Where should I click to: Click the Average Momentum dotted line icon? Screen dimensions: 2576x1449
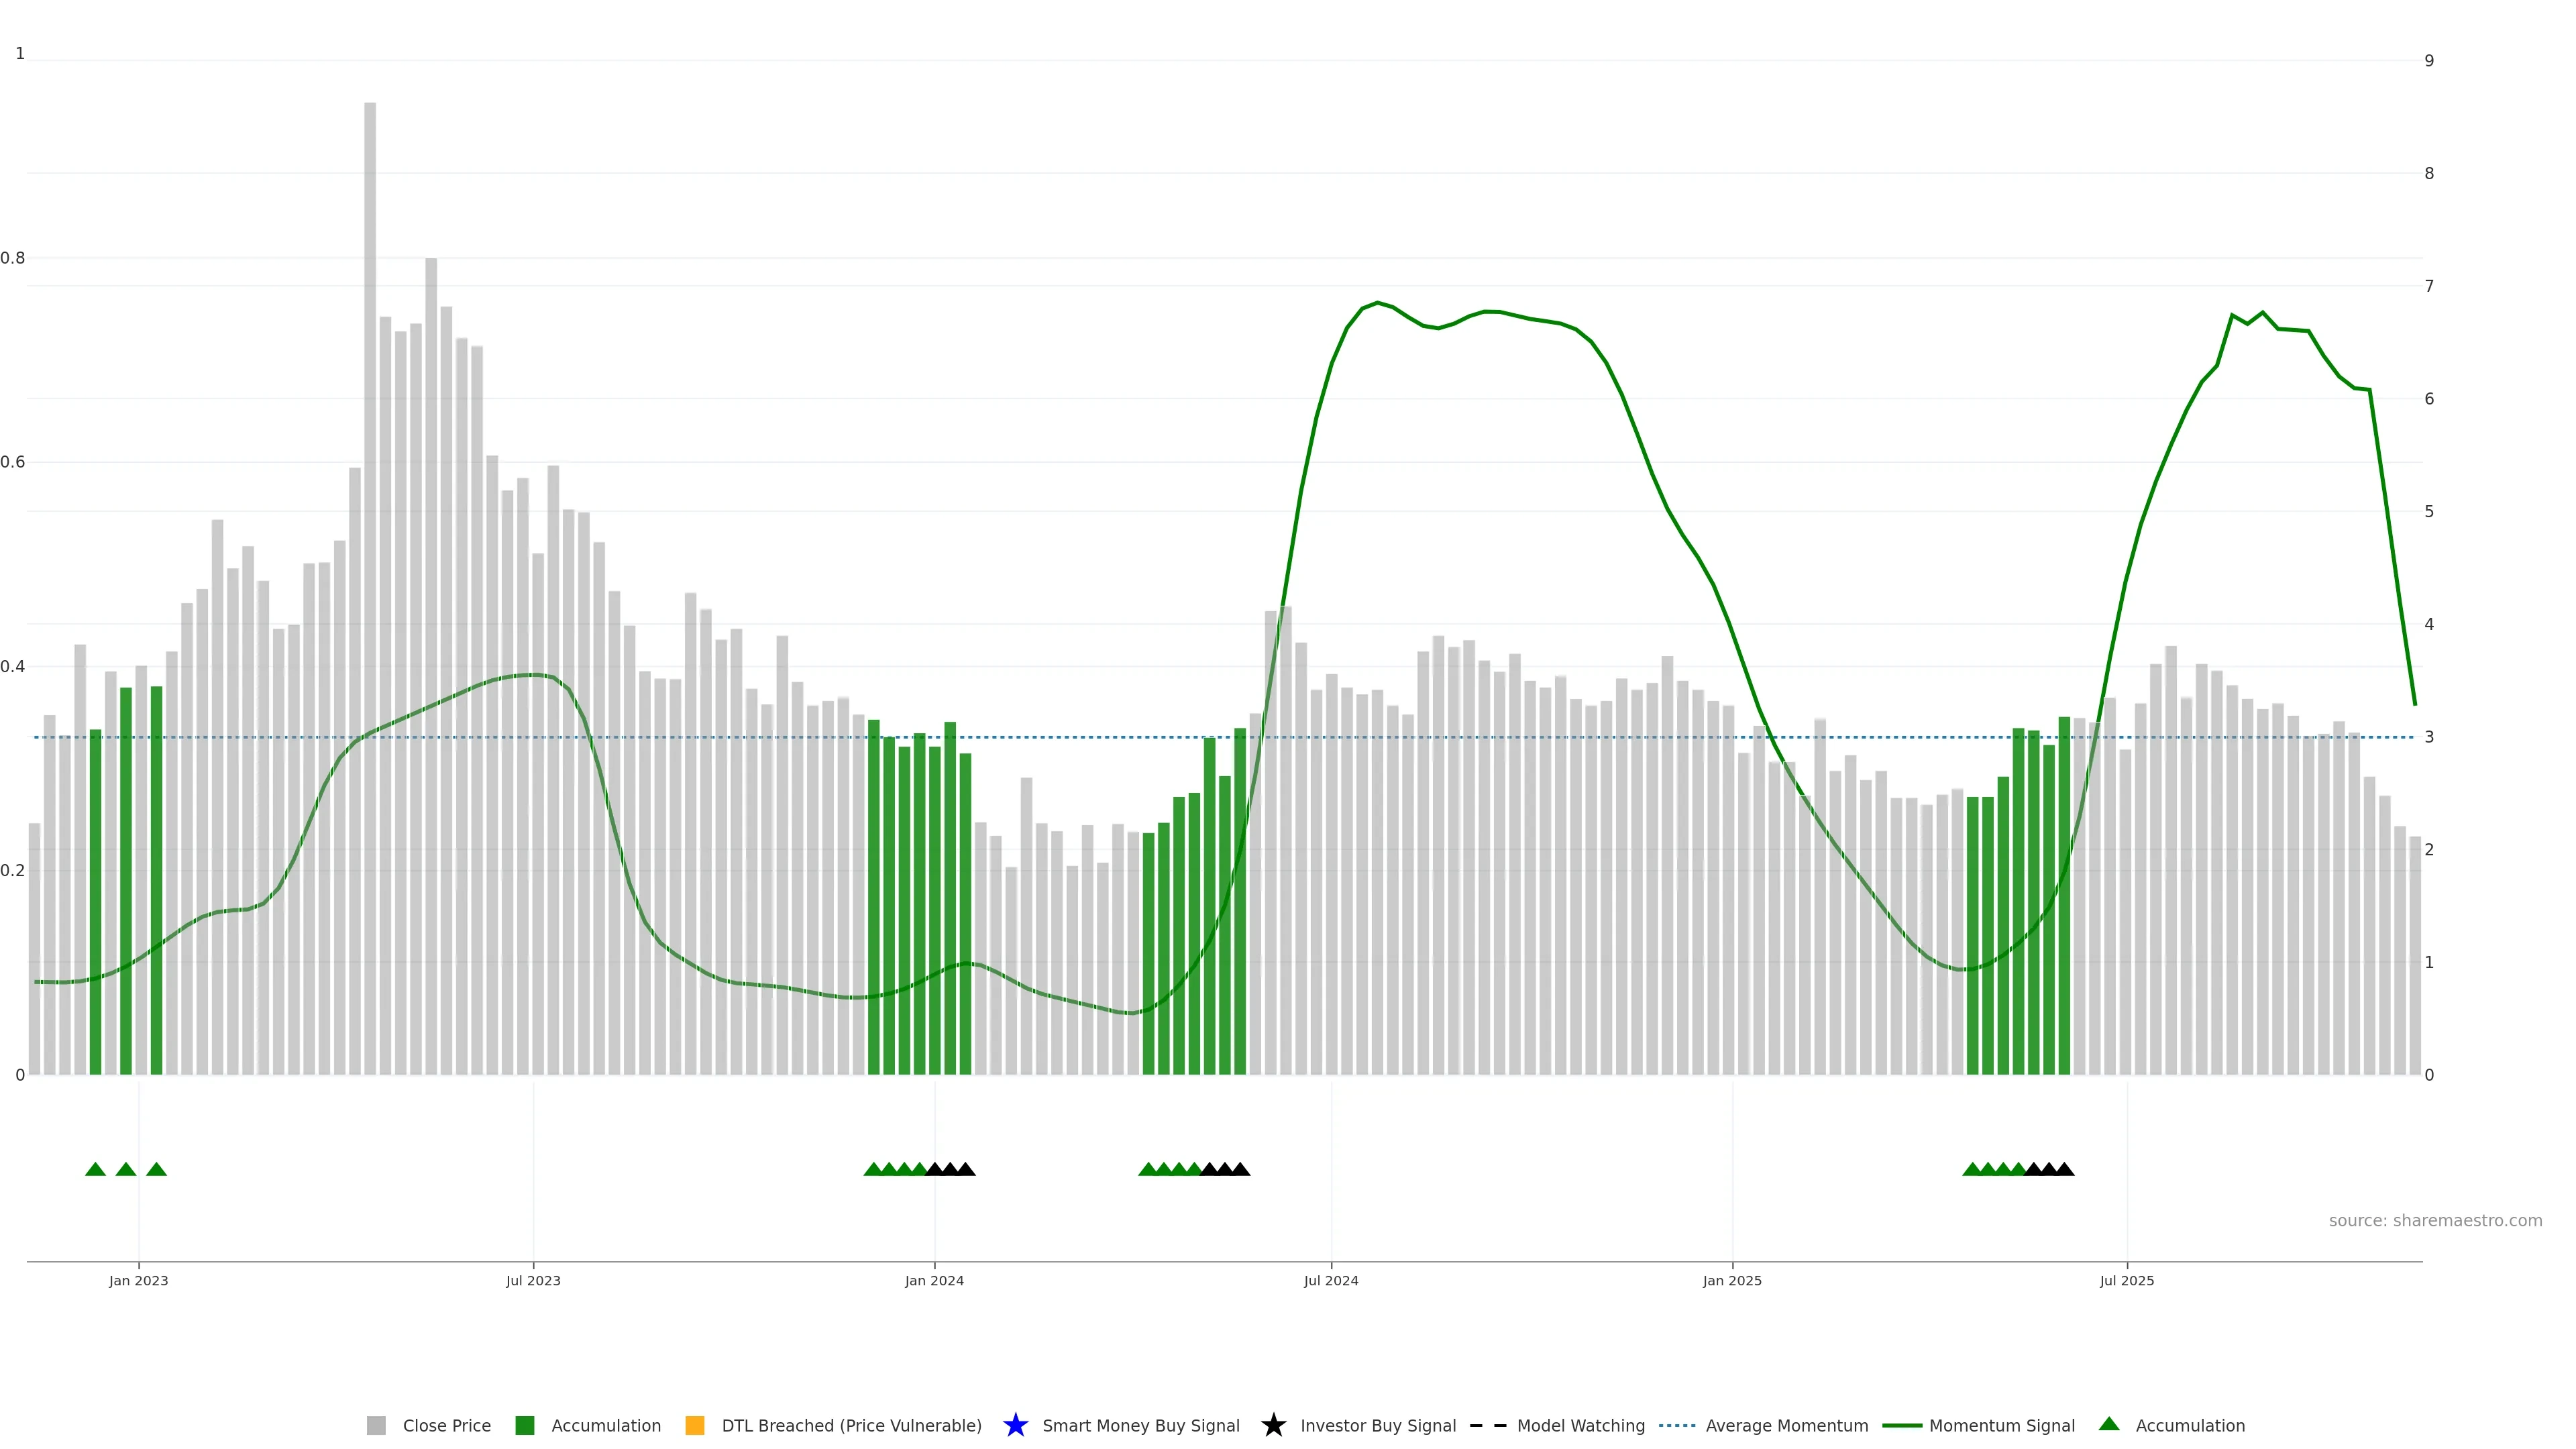point(1677,1425)
